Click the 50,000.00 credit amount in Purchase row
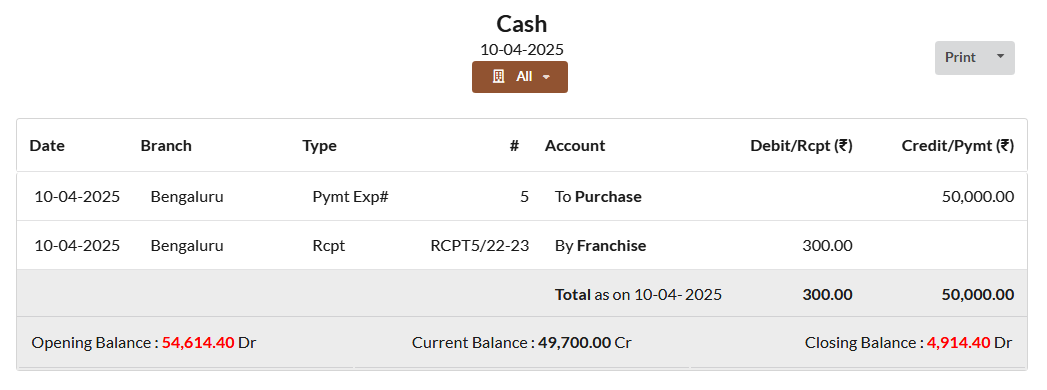 click(x=978, y=197)
